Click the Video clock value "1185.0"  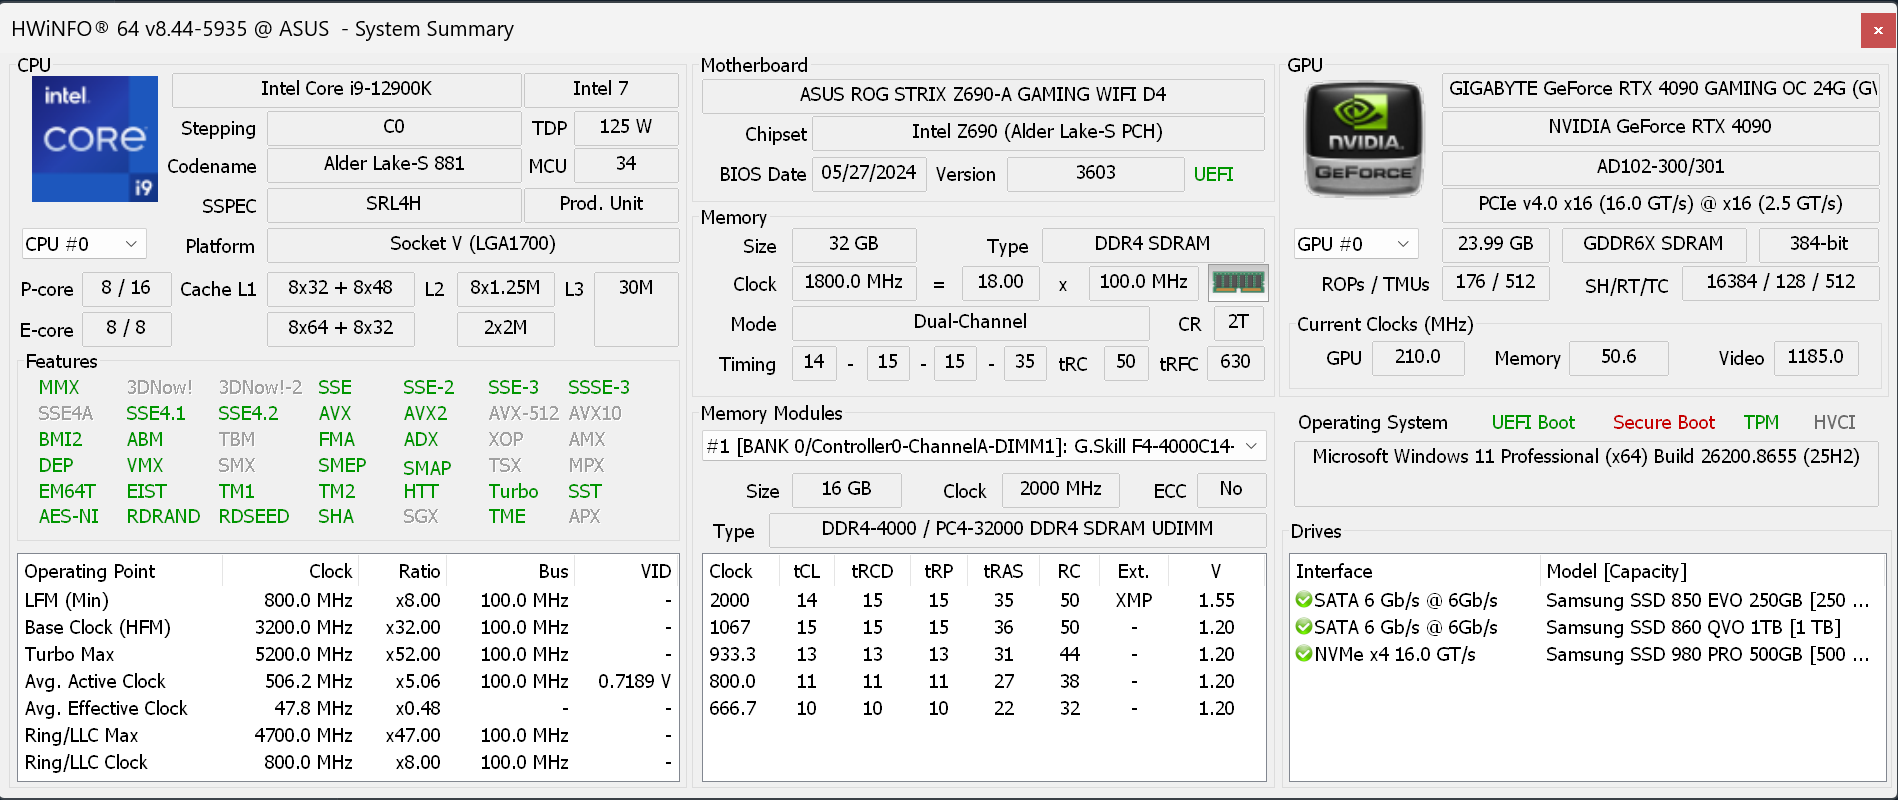(1816, 357)
